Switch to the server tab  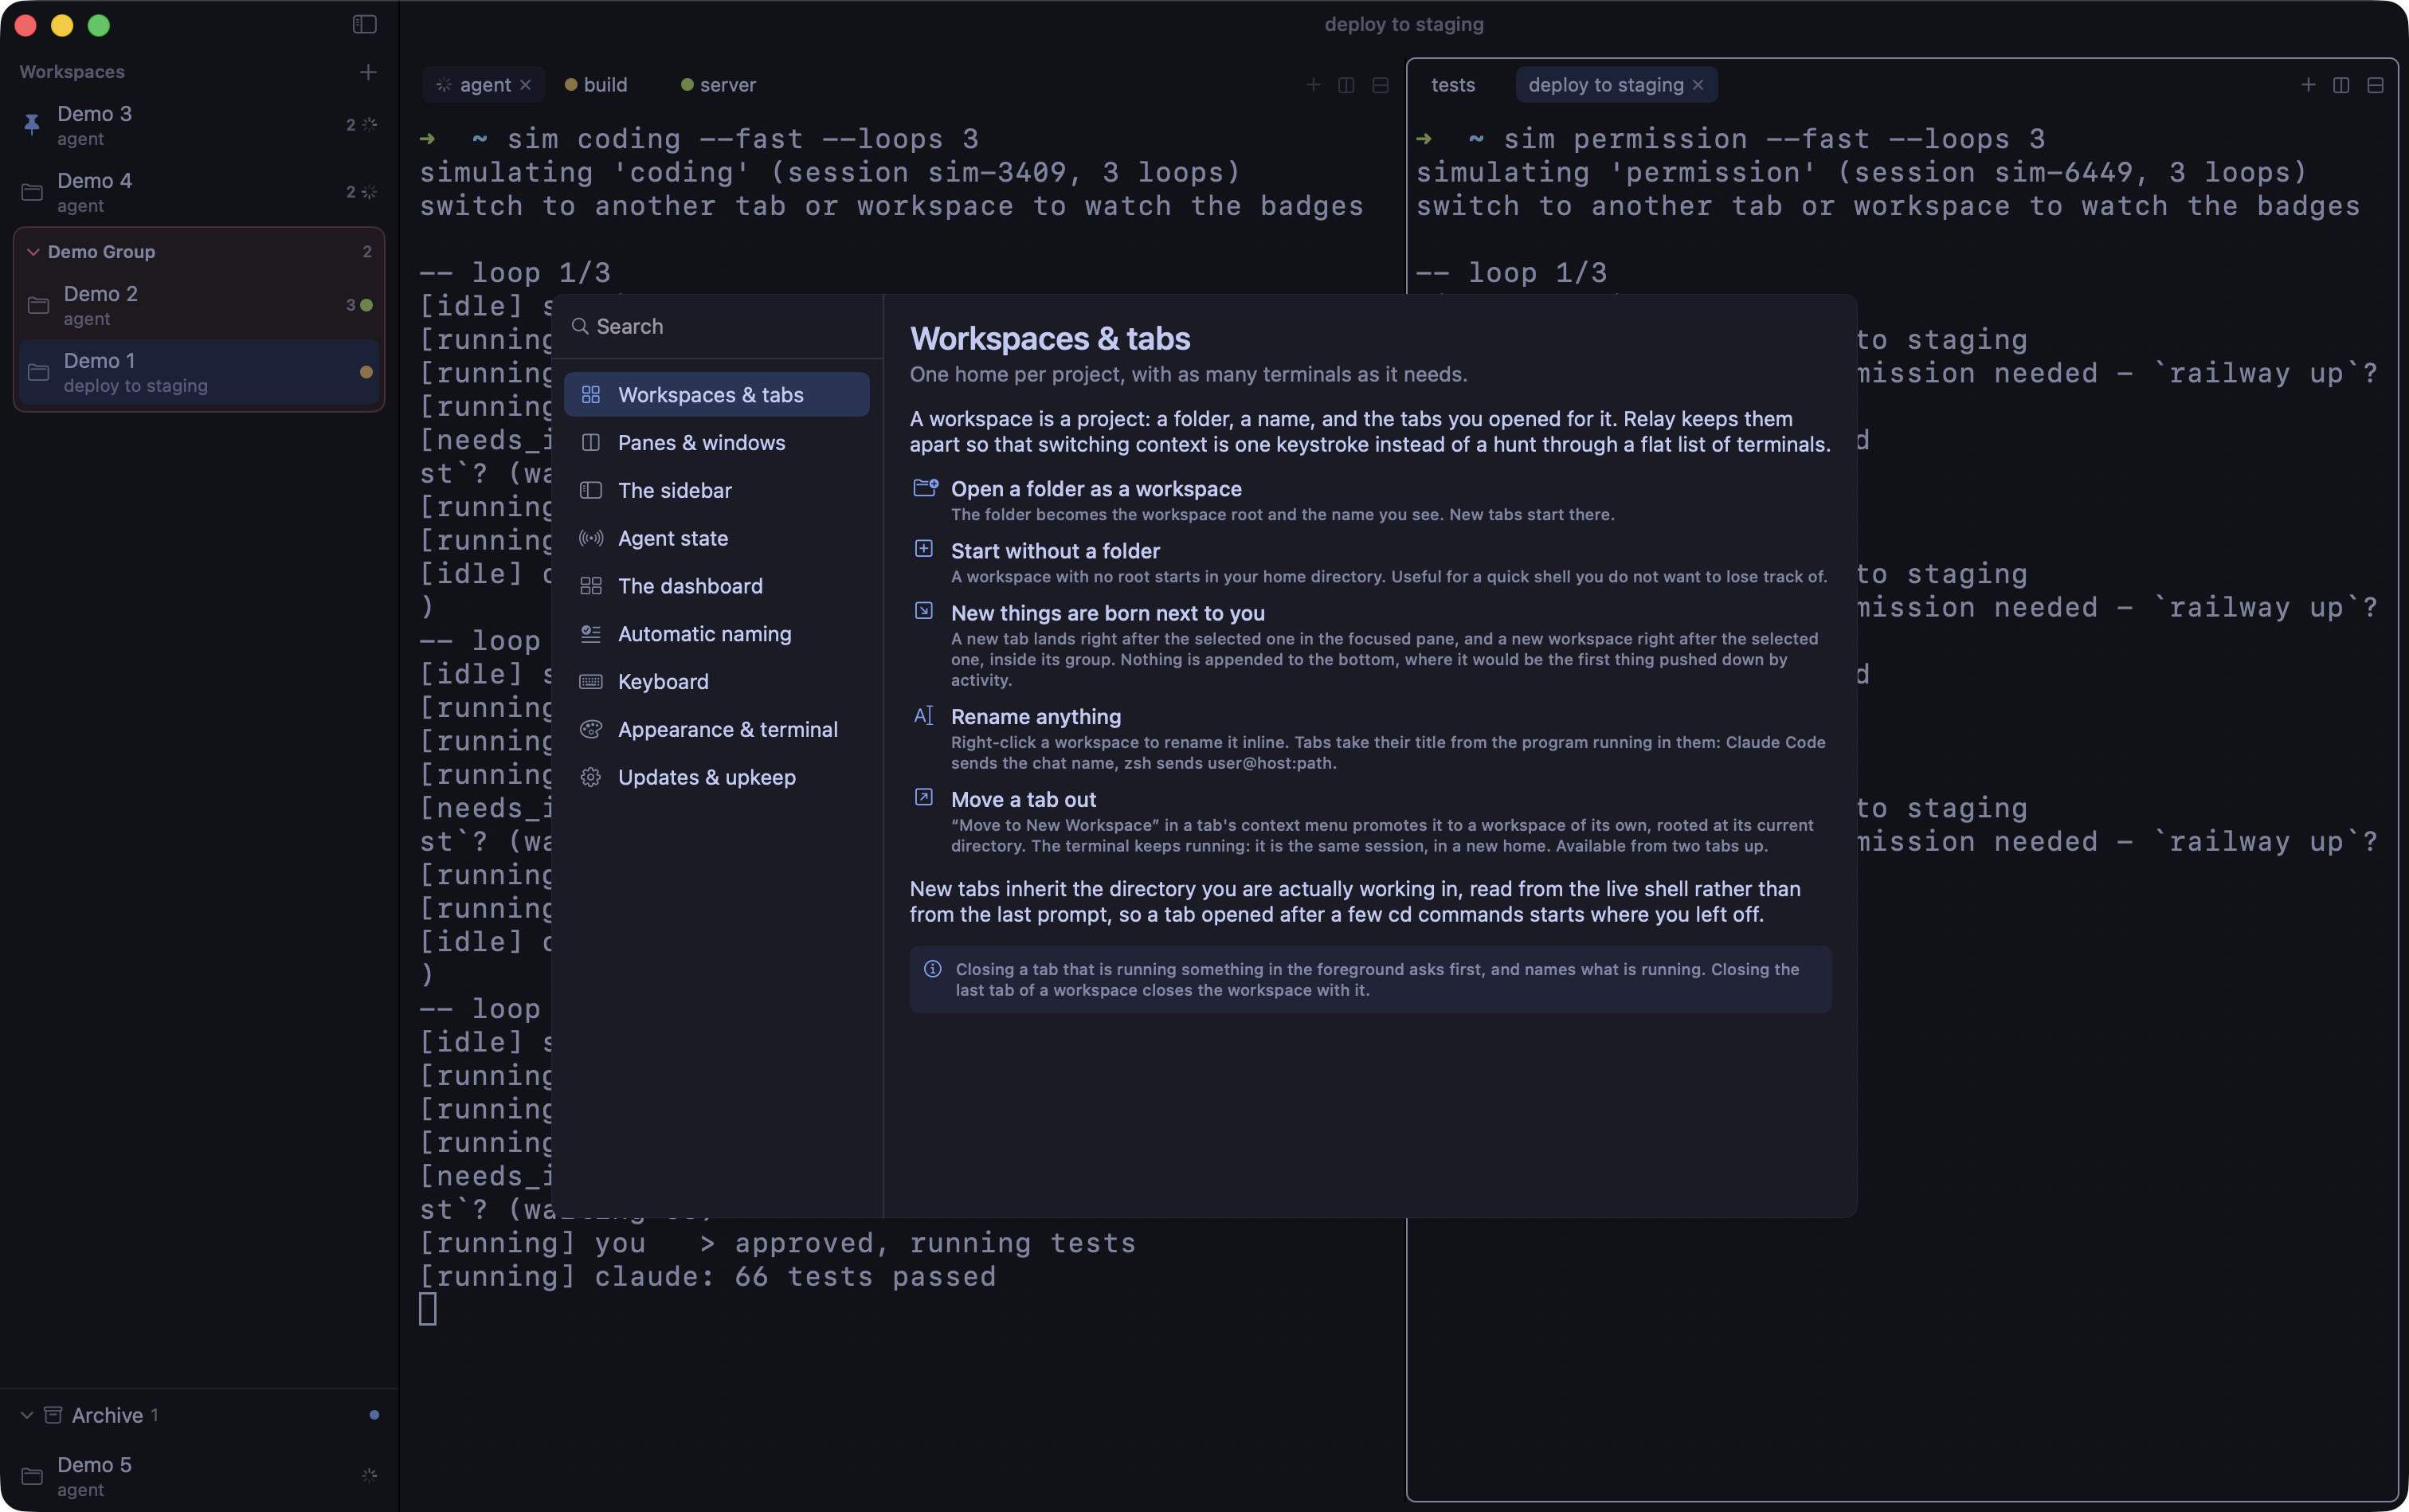[x=718, y=85]
